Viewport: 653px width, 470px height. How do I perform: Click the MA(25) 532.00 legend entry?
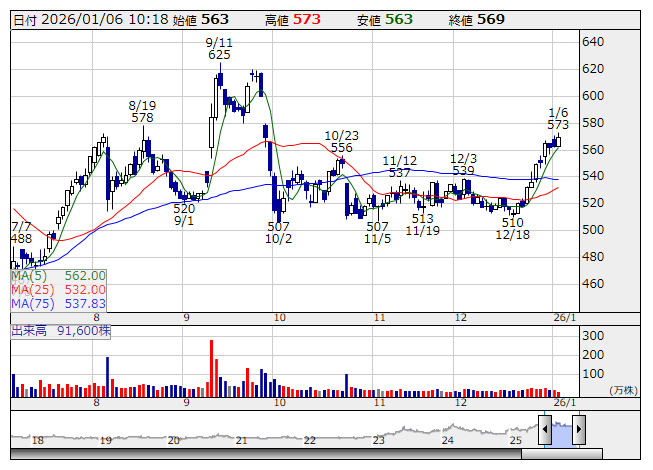click(58, 290)
